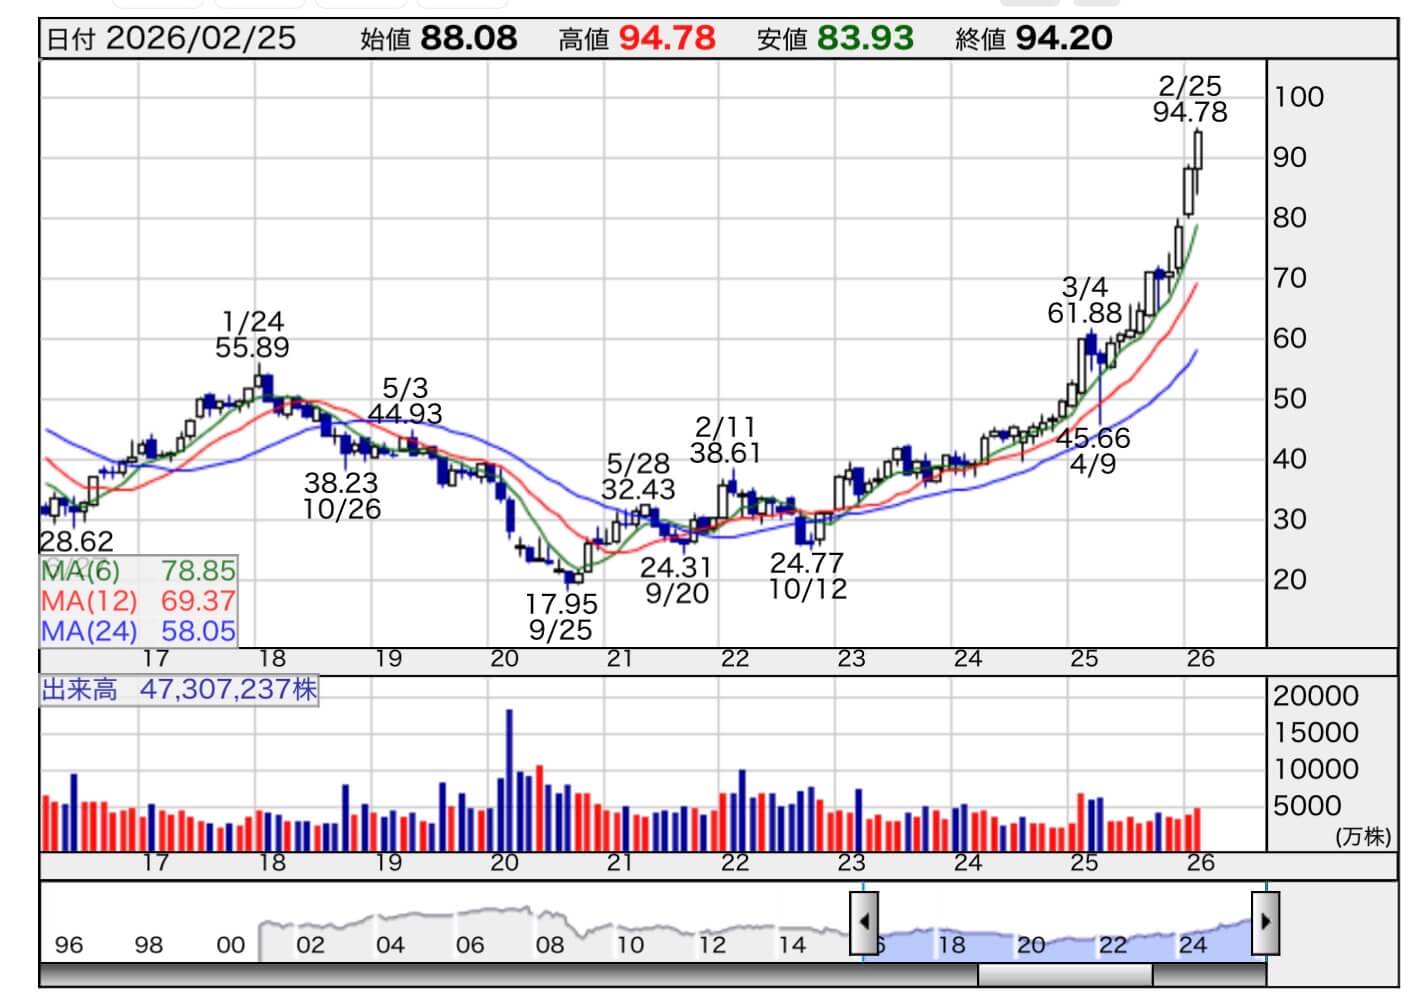Click year 96 in the navigator timeline
This screenshot has height=1008, width=1427.
(x=69, y=945)
